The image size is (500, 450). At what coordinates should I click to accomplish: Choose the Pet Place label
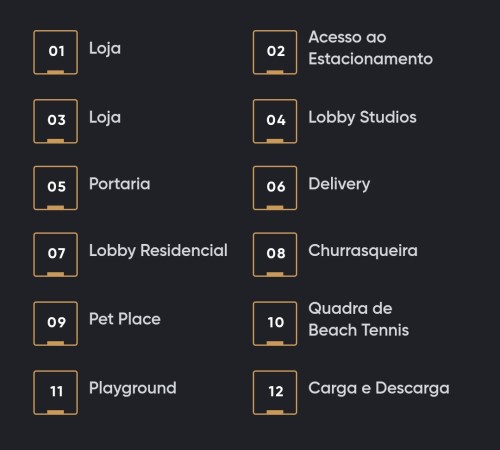pyautogui.click(x=125, y=319)
